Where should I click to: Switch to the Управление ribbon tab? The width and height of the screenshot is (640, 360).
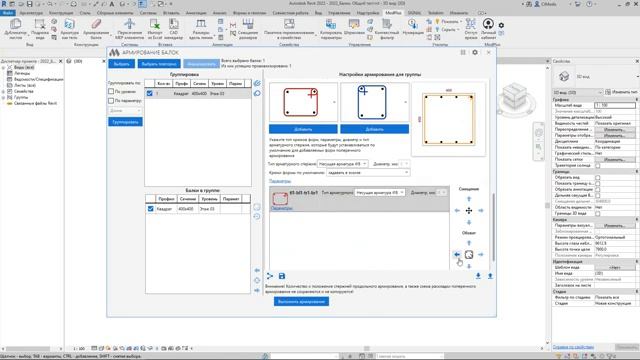pyautogui.click(x=339, y=13)
